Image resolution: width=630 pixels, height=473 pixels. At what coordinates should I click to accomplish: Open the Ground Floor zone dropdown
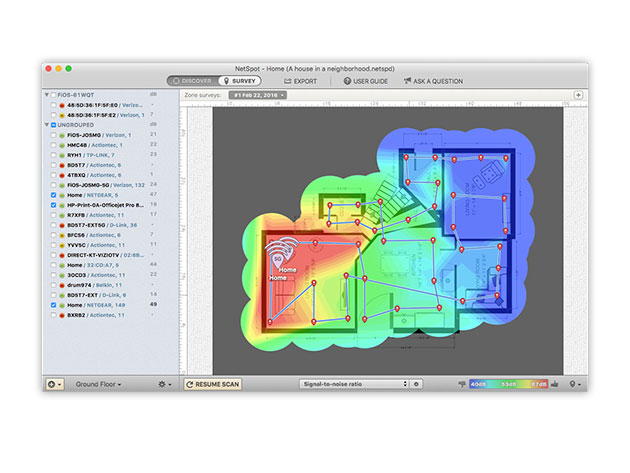[x=99, y=384]
